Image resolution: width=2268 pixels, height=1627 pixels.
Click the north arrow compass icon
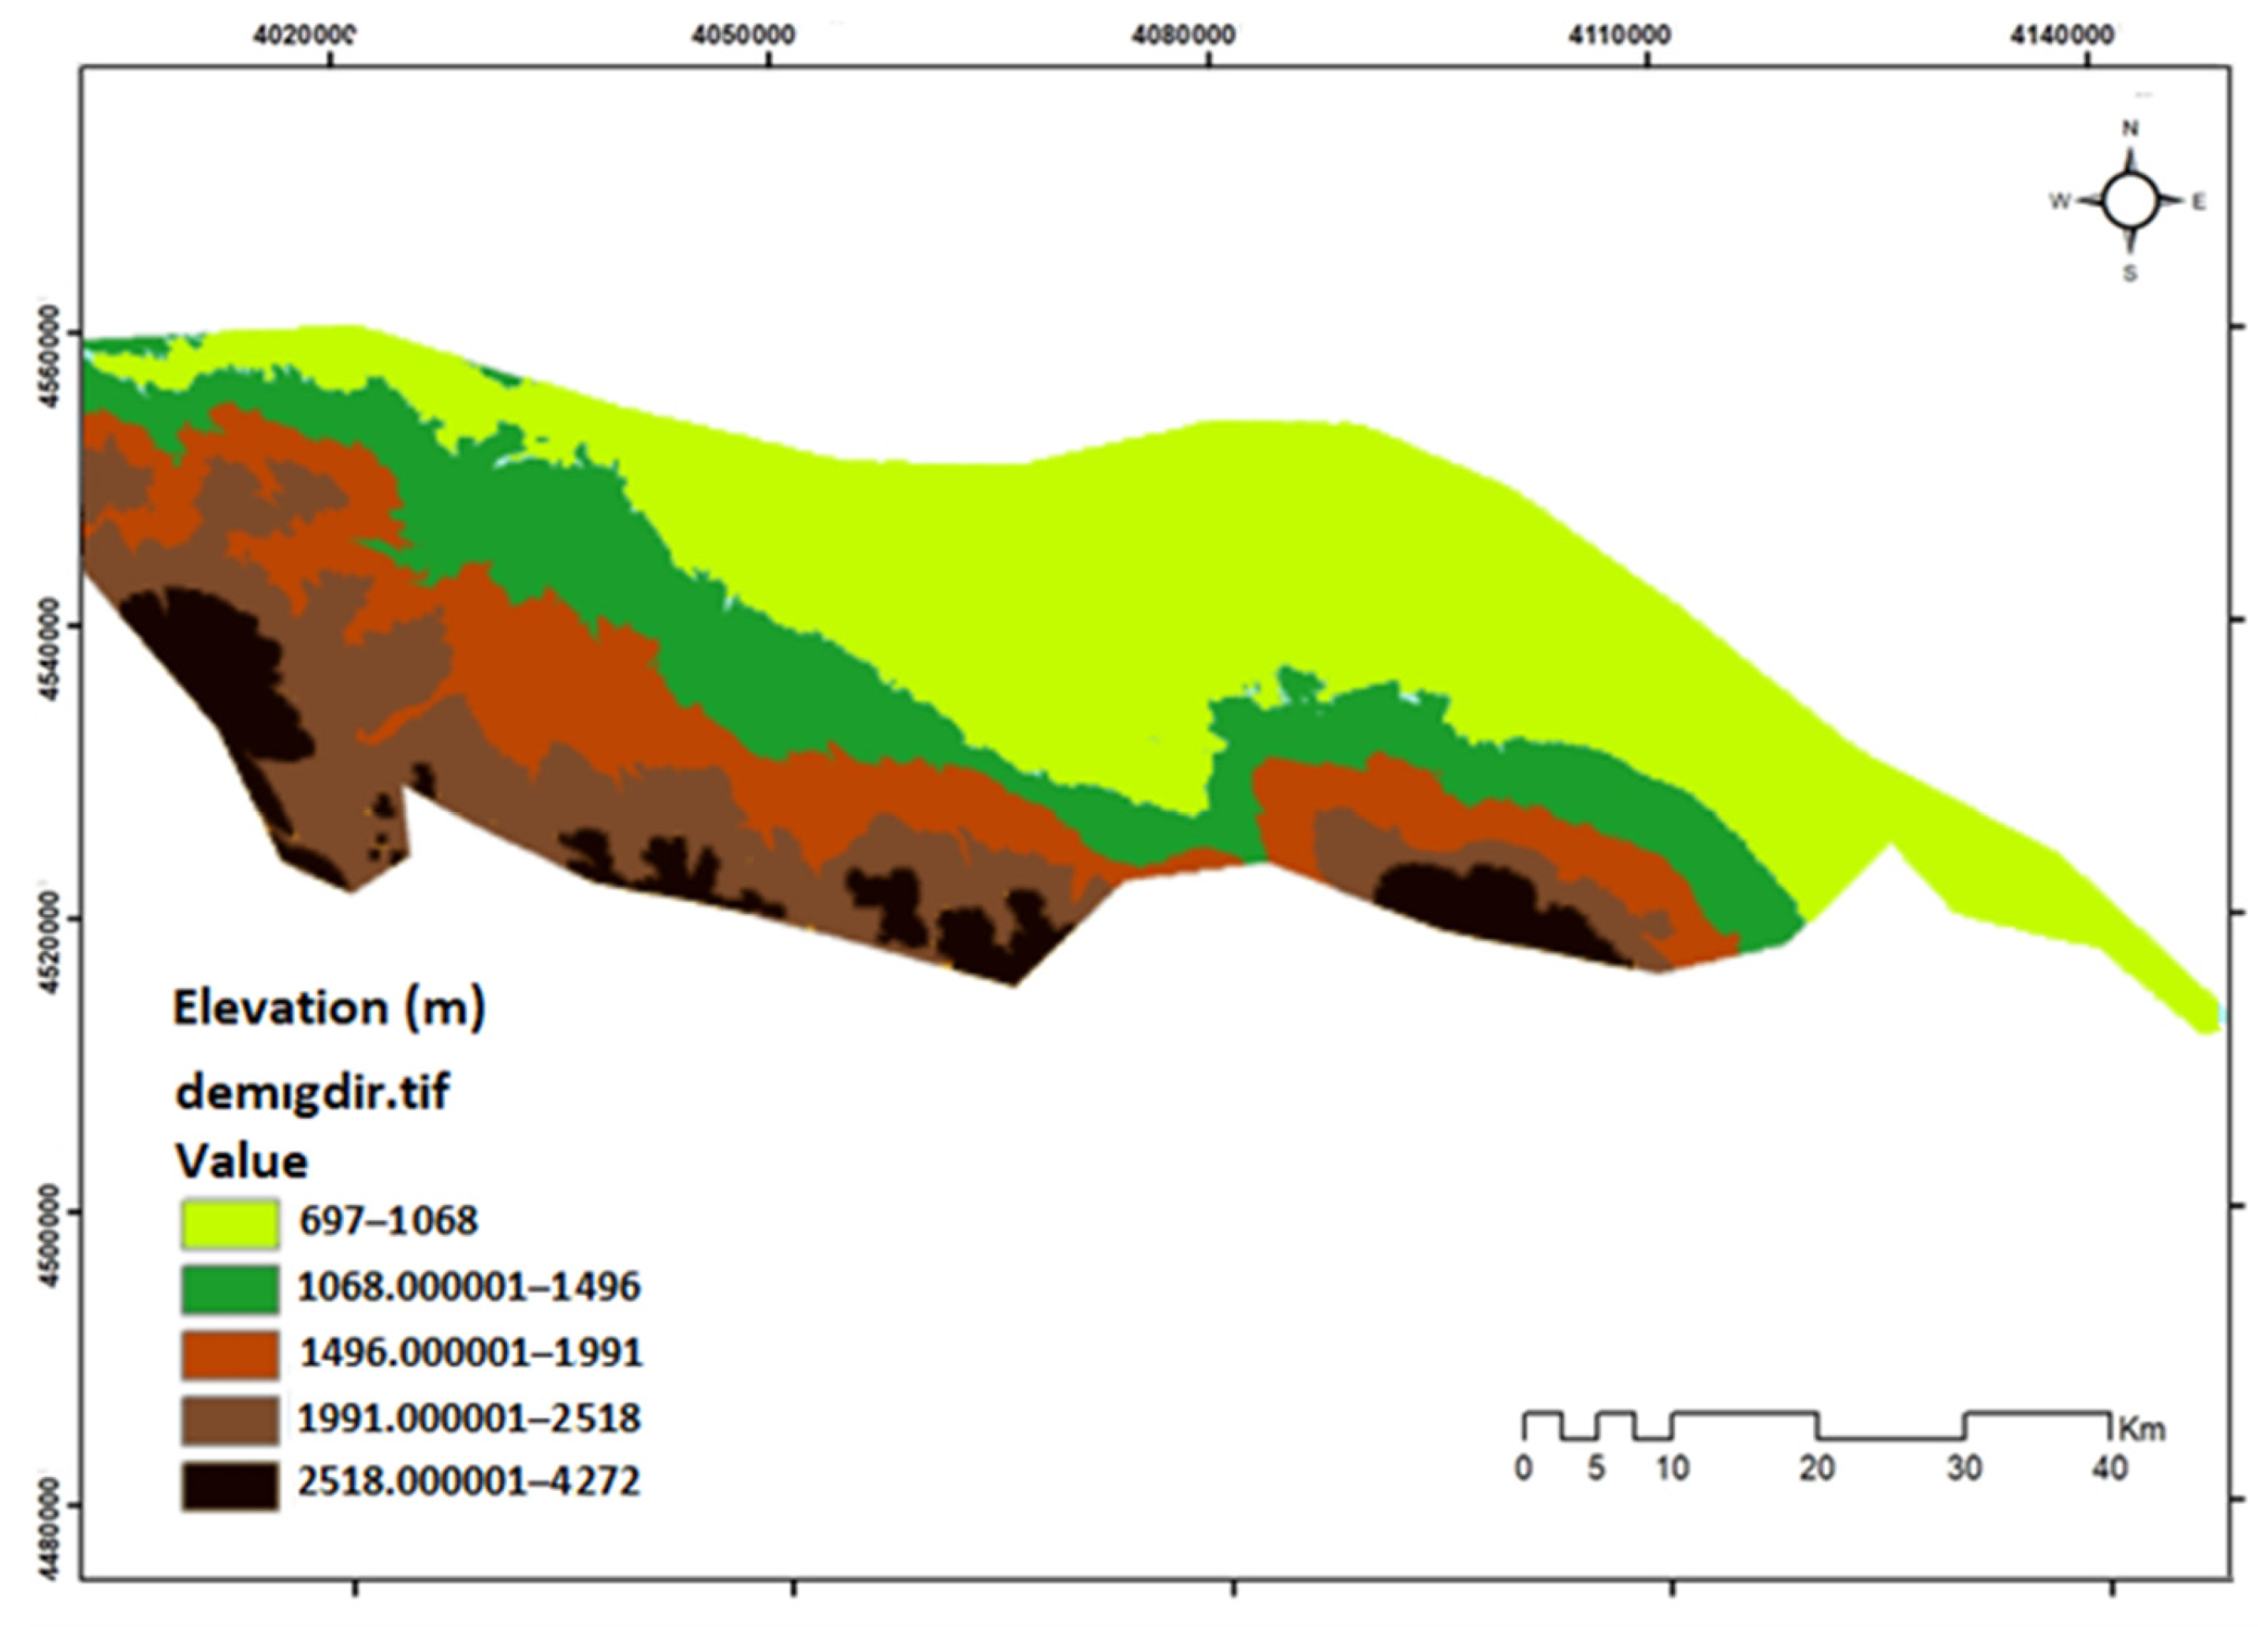click(2129, 201)
